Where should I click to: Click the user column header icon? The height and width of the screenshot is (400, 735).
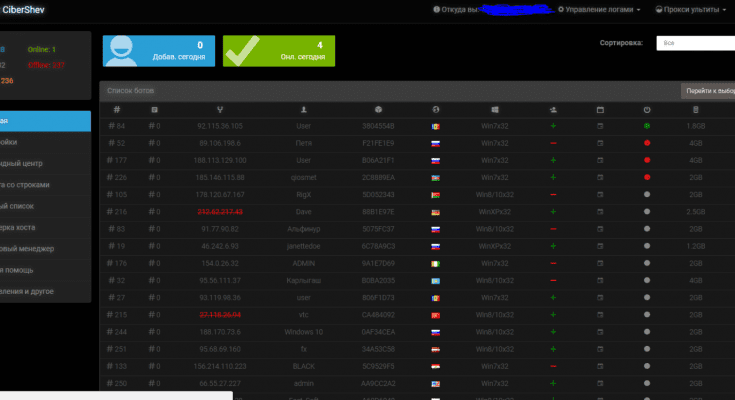pos(304,109)
